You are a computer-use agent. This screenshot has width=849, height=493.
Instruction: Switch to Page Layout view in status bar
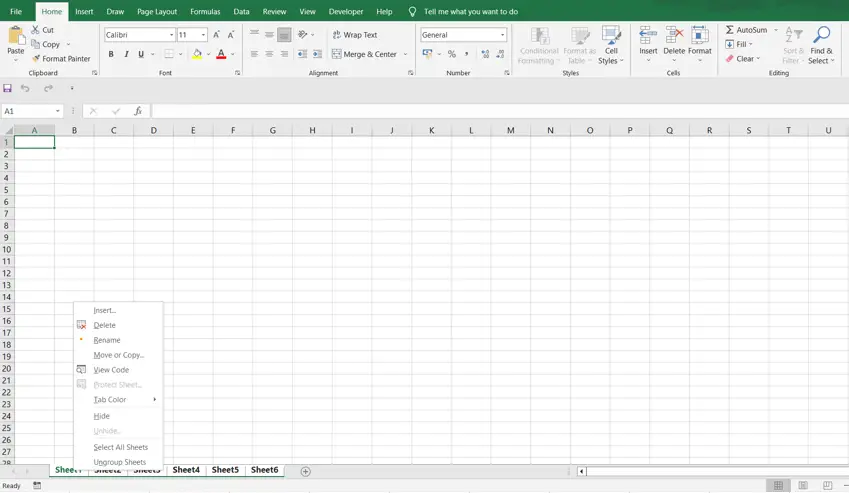click(x=803, y=485)
